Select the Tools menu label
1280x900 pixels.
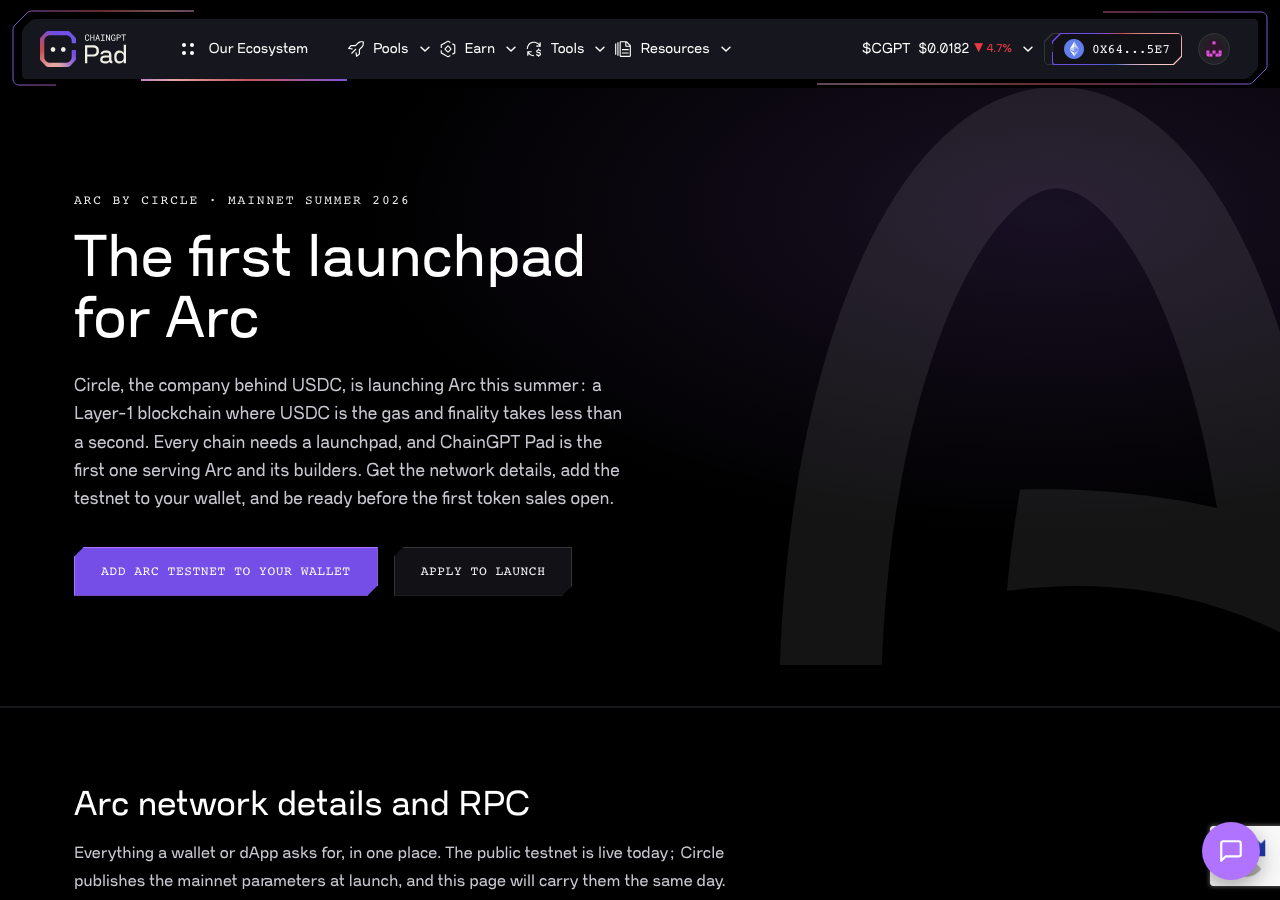[568, 48]
